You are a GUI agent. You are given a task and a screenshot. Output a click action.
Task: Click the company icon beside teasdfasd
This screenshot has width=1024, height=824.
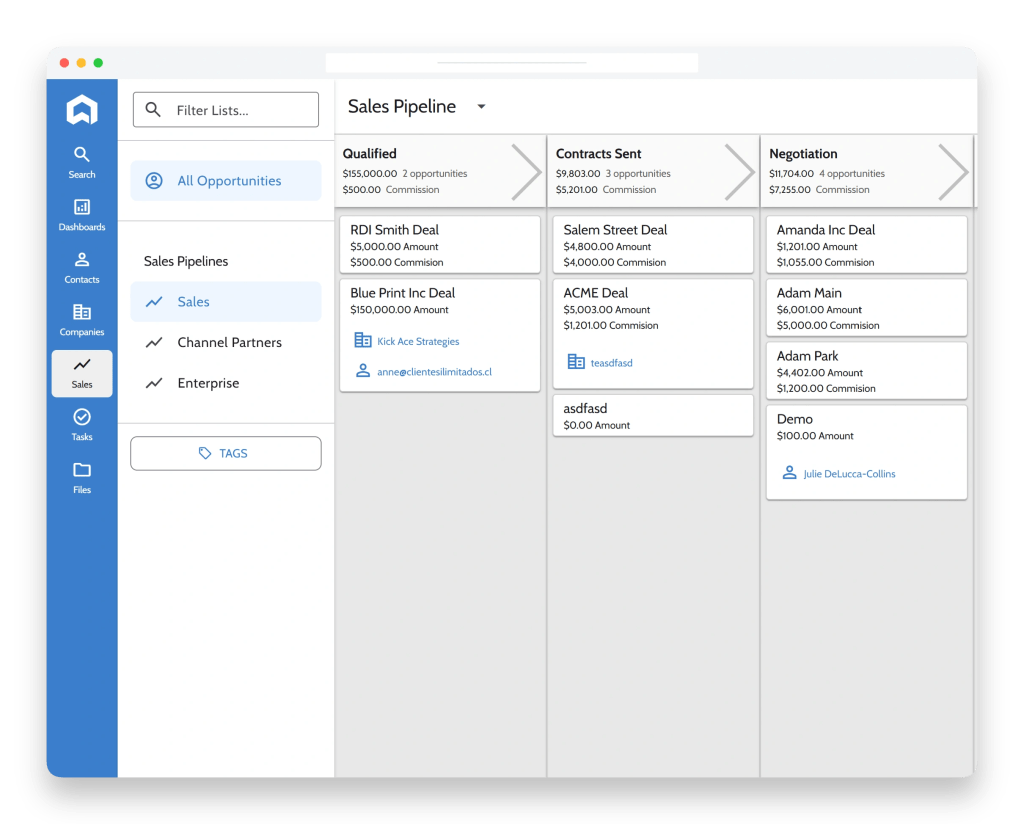577,363
